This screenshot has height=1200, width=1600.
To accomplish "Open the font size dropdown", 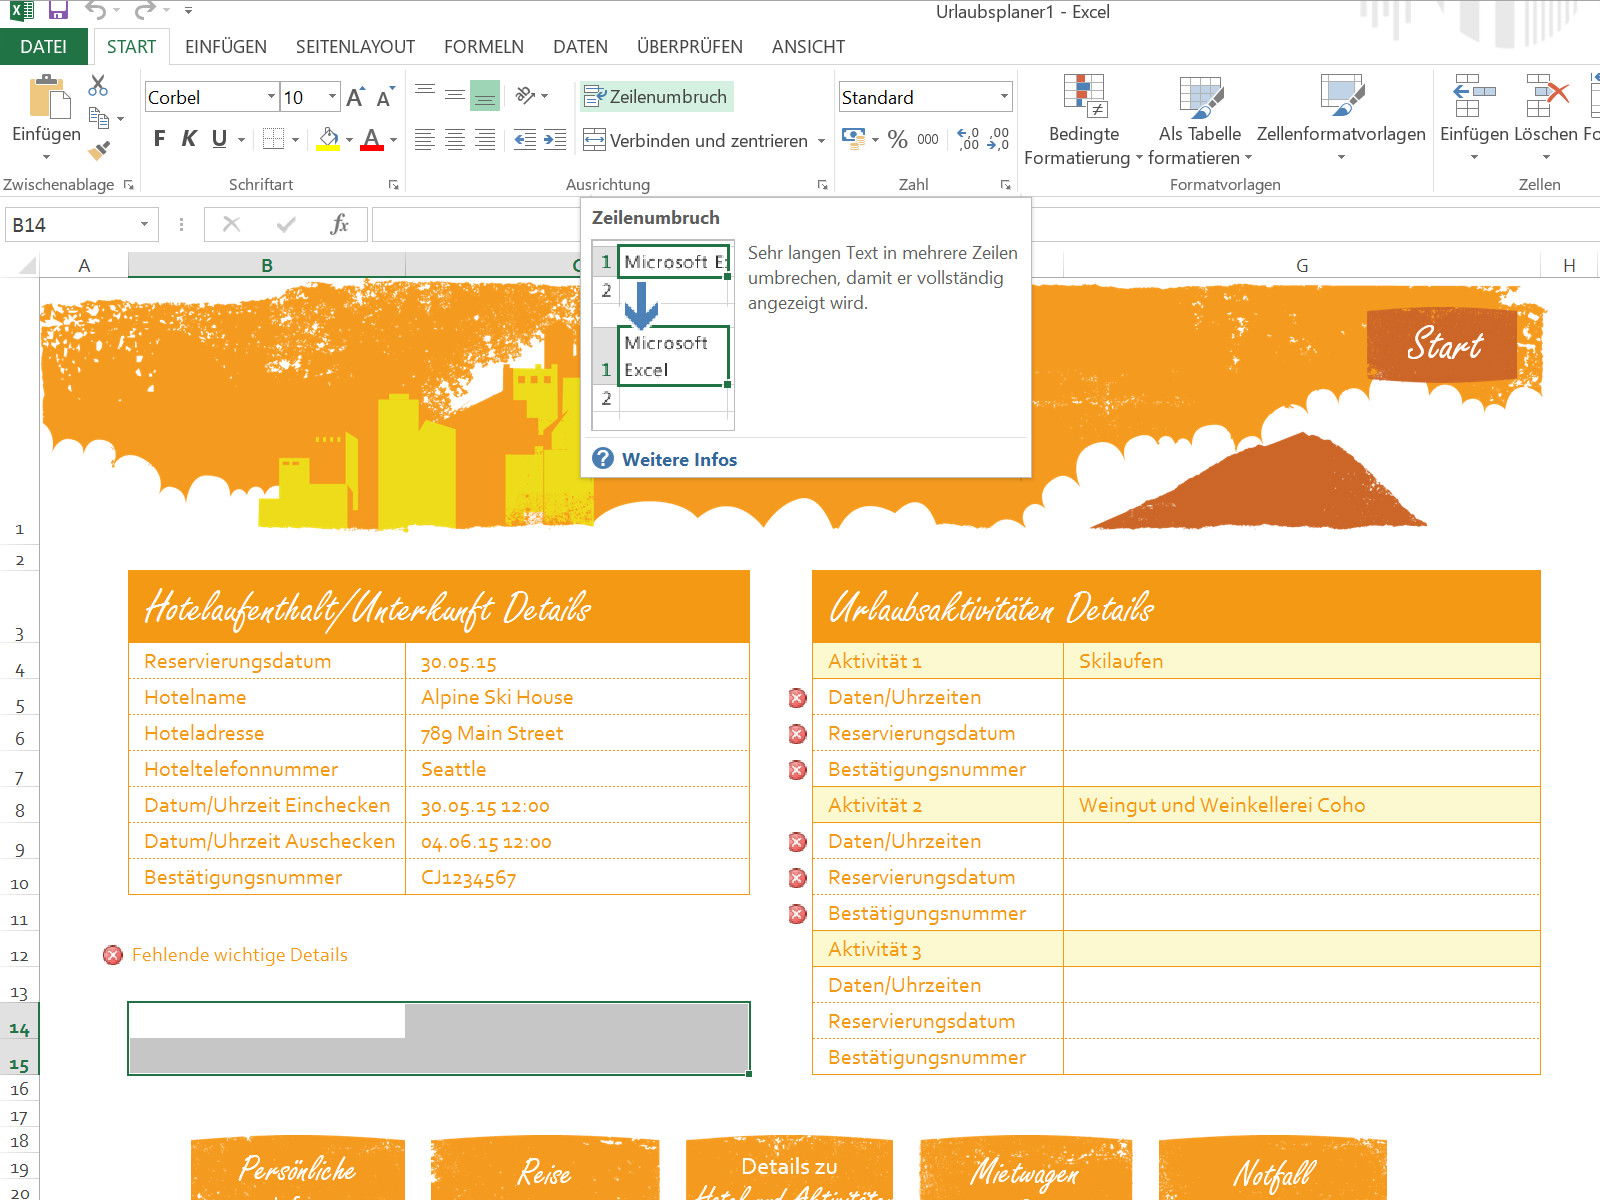I will click(x=333, y=97).
